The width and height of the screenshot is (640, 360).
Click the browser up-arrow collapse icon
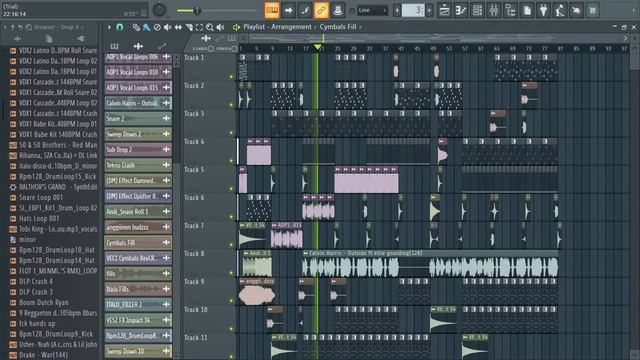click(12, 27)
